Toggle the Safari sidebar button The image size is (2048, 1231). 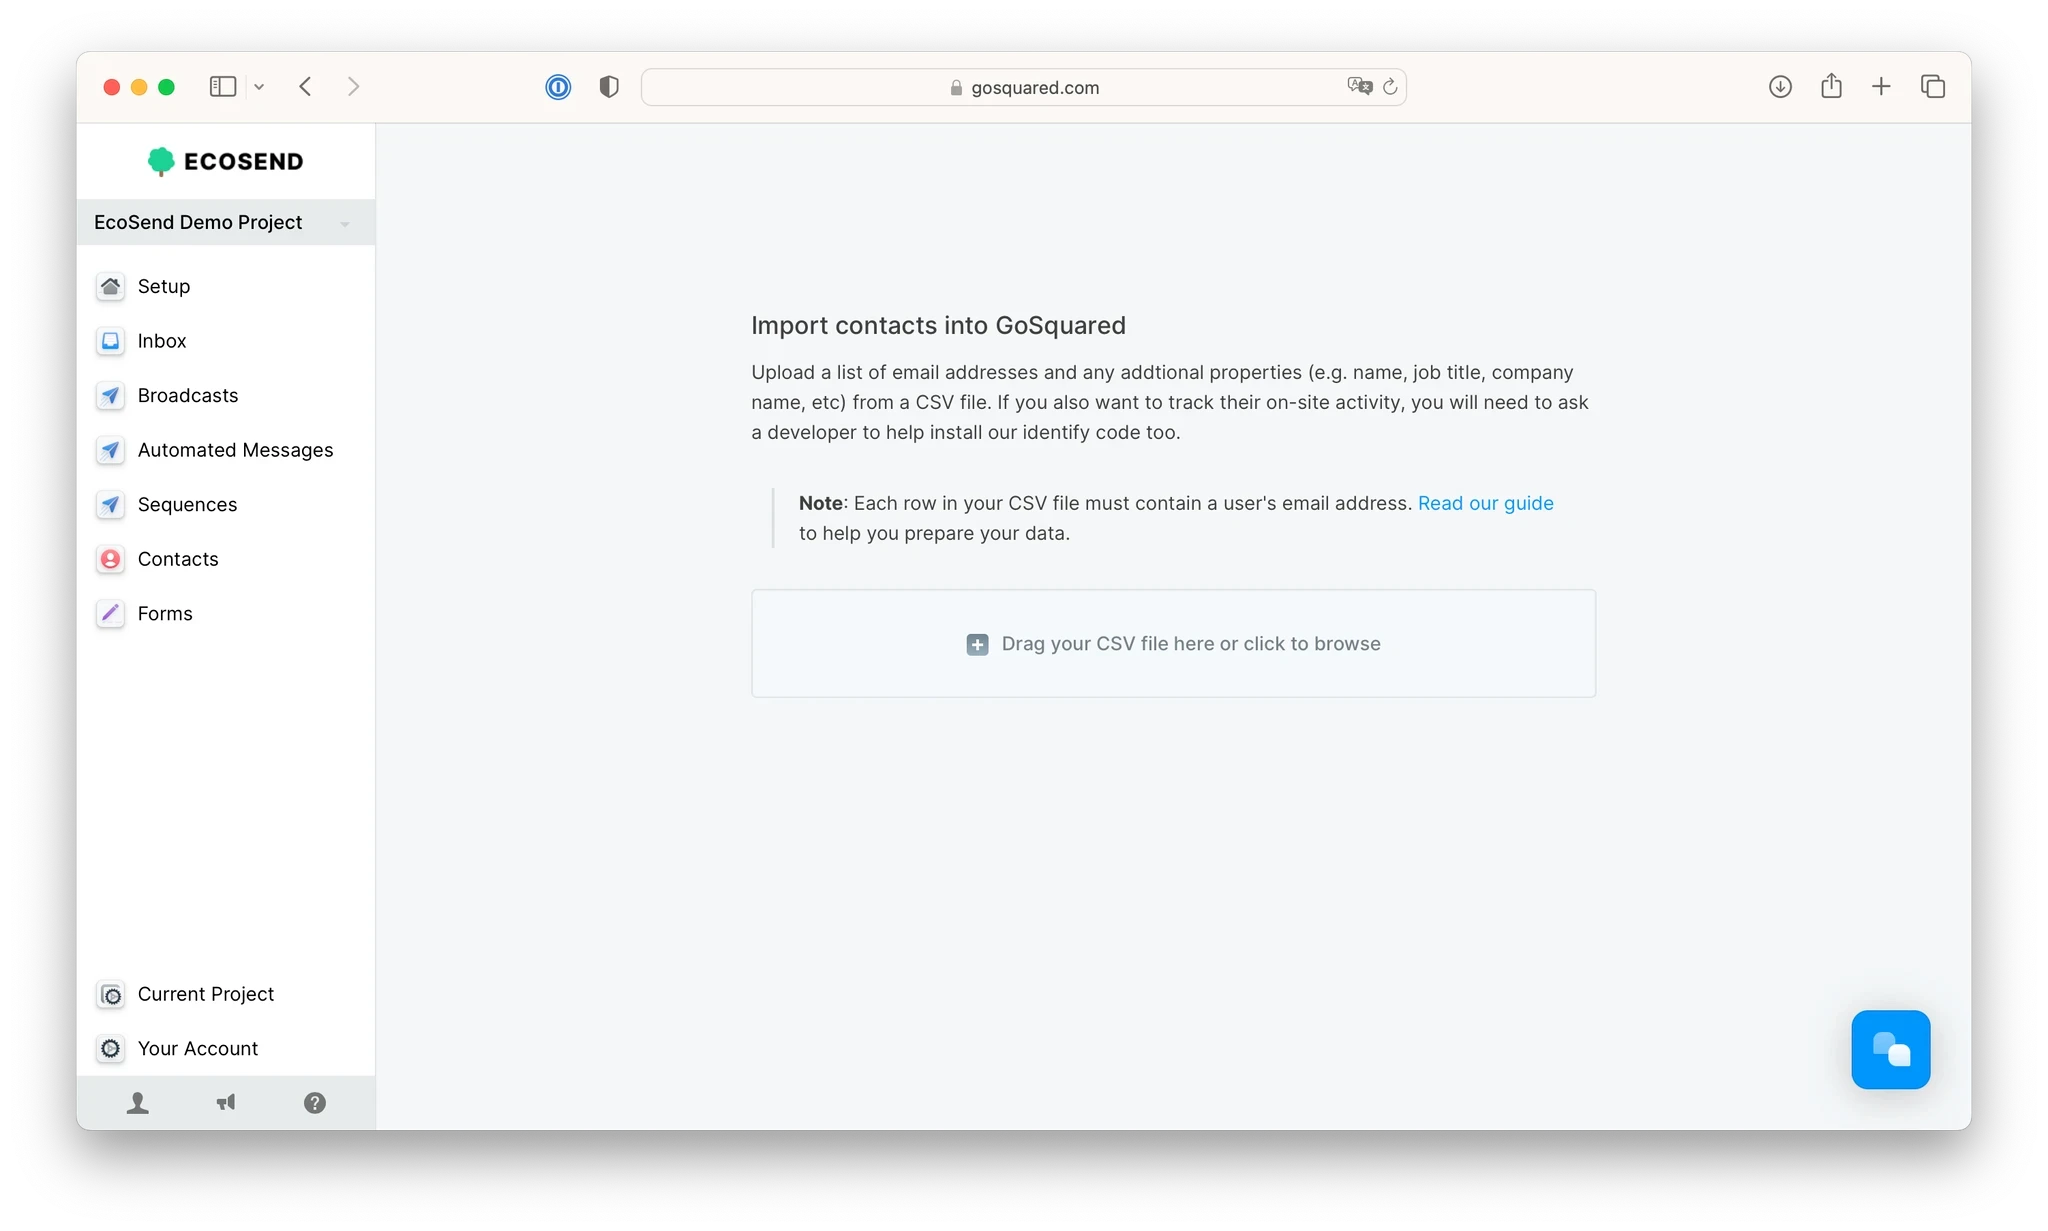pos(222,87)
